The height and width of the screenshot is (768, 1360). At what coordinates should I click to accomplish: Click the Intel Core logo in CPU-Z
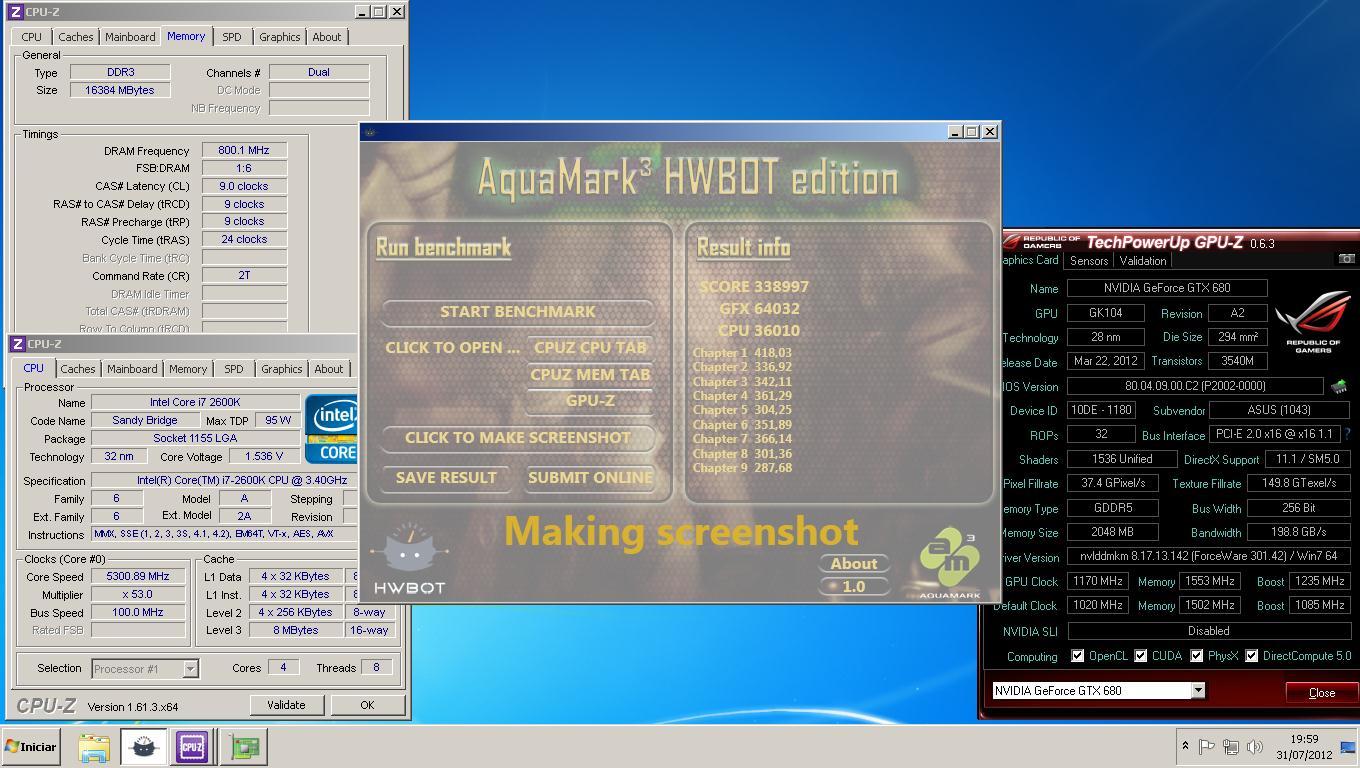[331, 428]
